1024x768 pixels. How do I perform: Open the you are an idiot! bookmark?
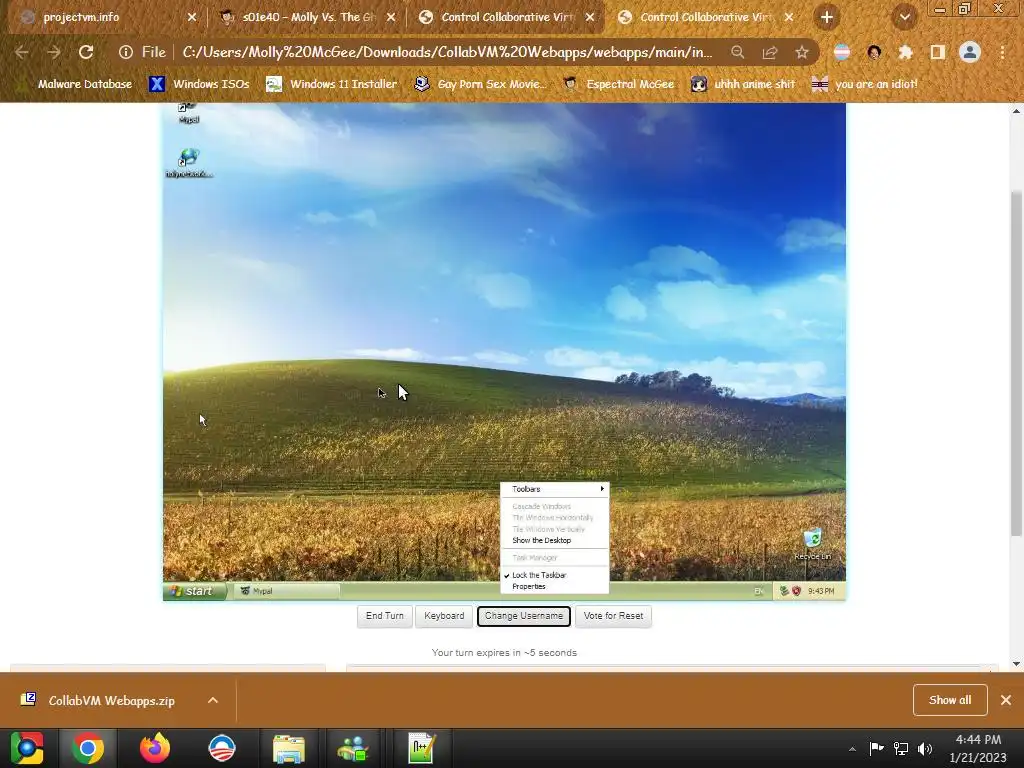tap(864, 84)
